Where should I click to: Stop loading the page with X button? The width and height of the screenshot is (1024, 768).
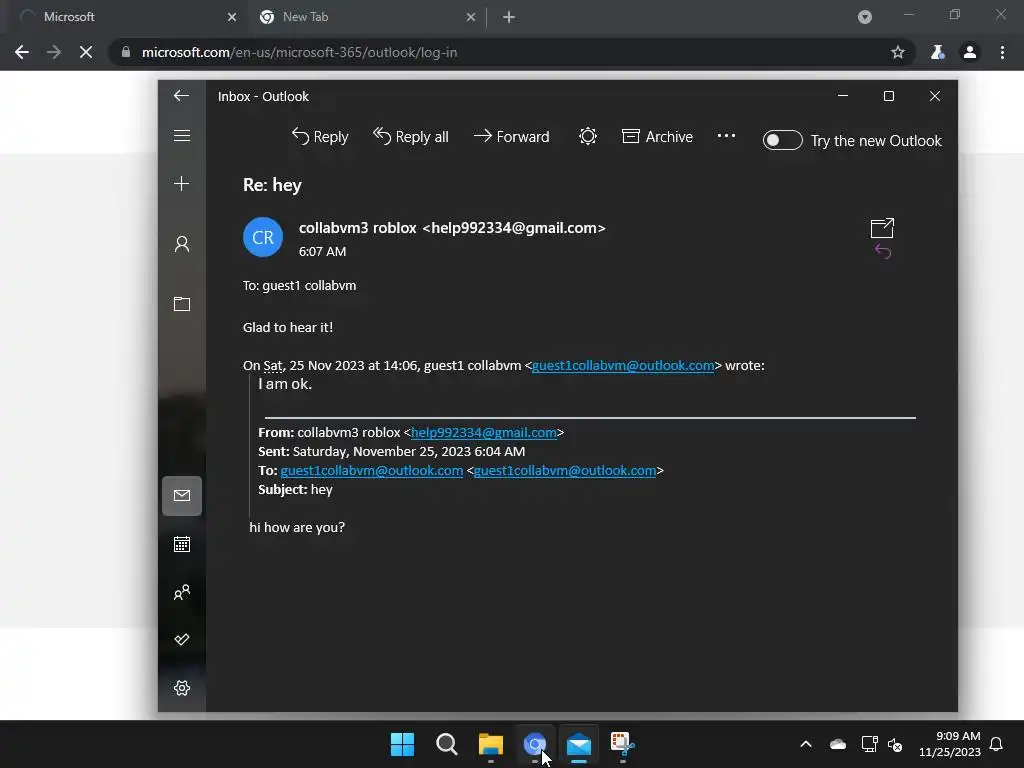point(86,52)
